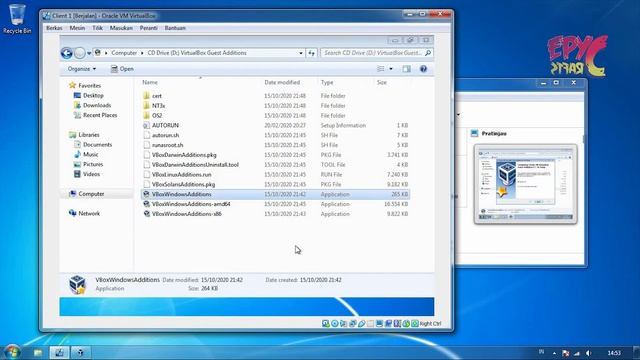Click the Explorer Forward arrow button
The height and width of the screenshot is (360, 640).
click(x=80, y=53)
